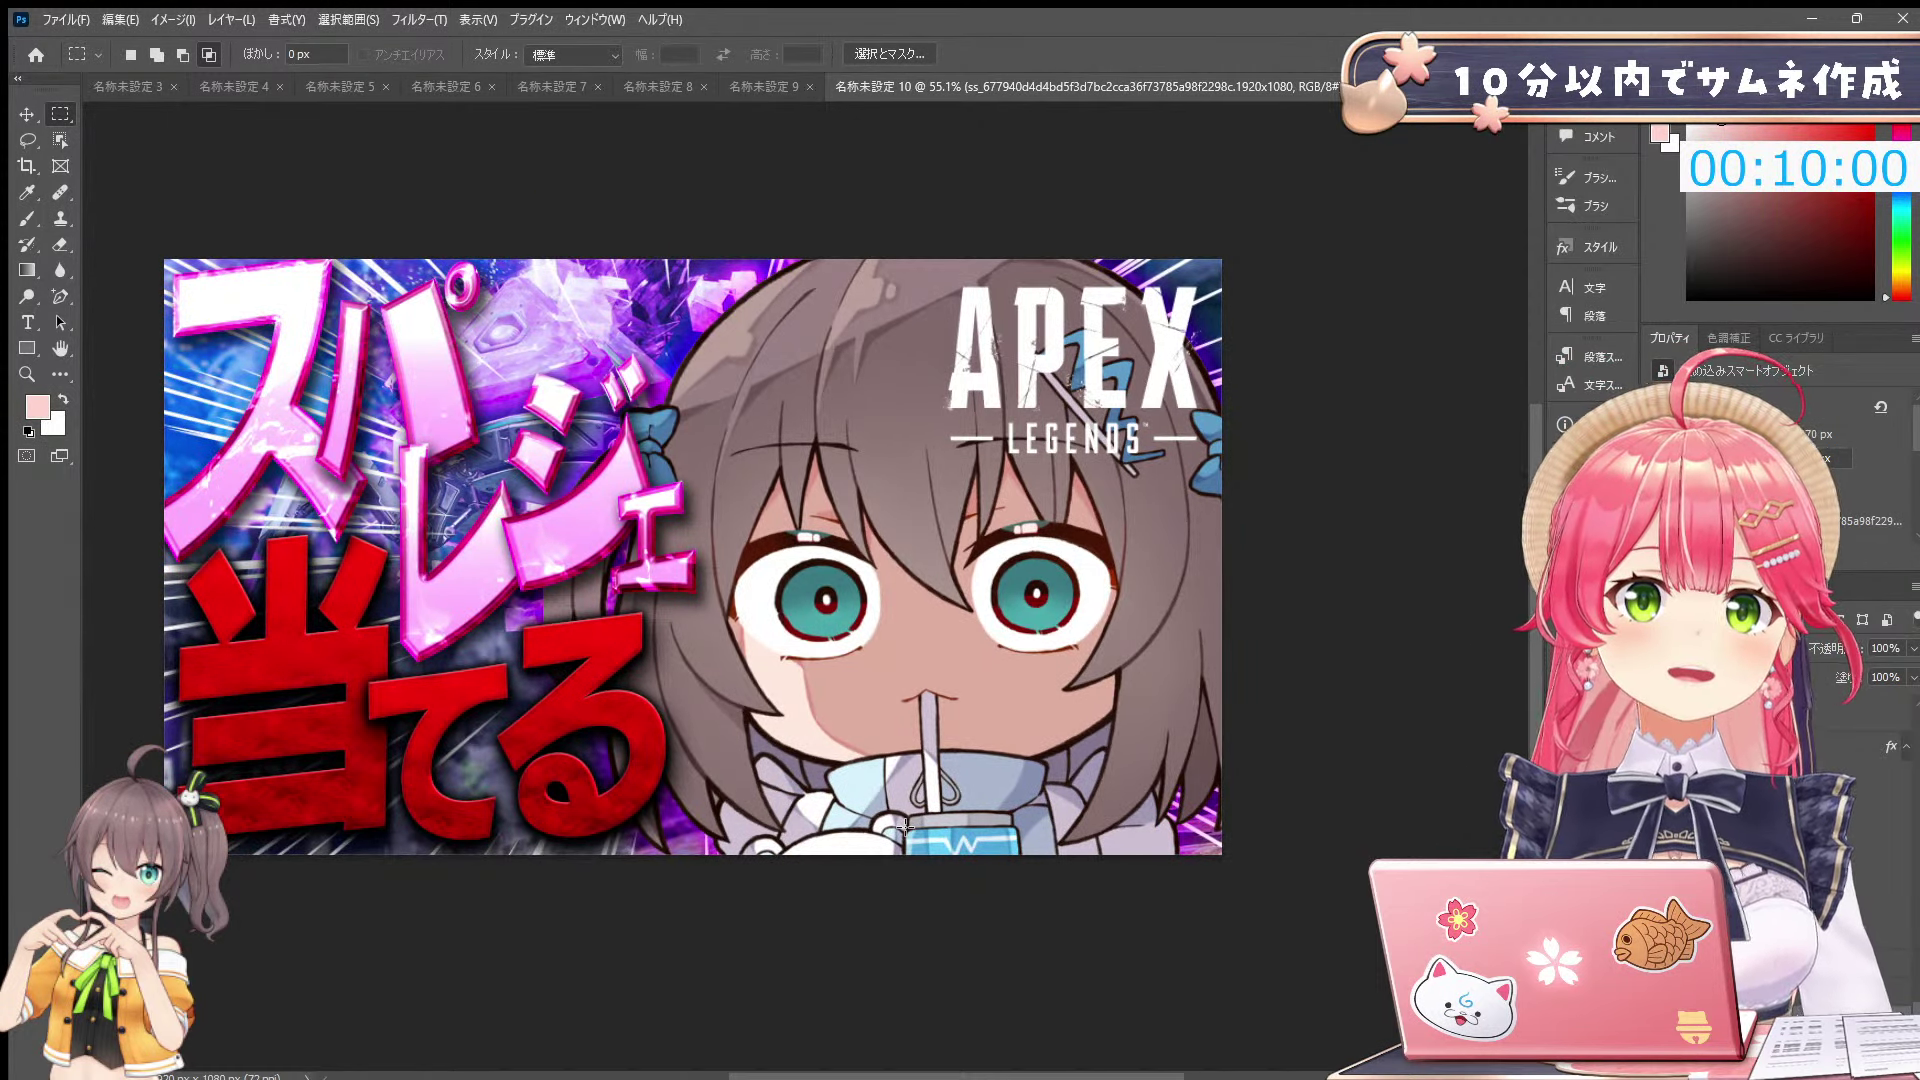The height and width of the screenshot is (1080, 1920).
Task: Switch to the 色調補正 tab
Action: tap(1728, 338)
